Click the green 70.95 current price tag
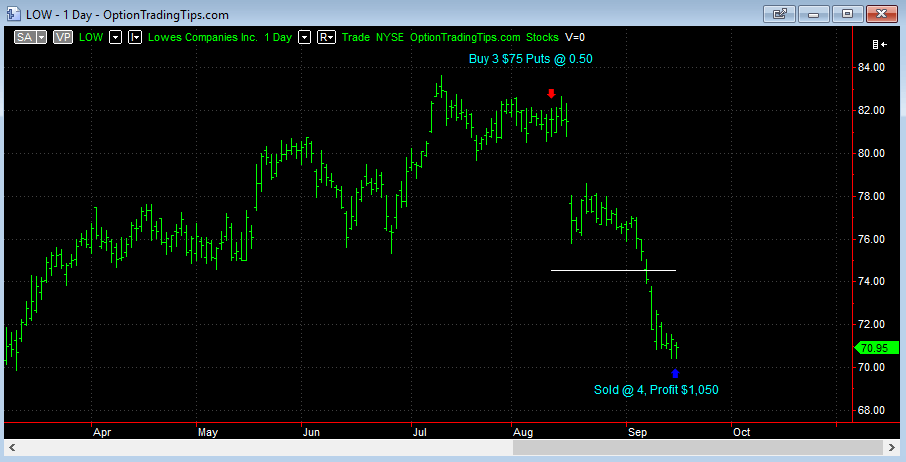Screen dimensions: 906x462 [x=876, y=348]
